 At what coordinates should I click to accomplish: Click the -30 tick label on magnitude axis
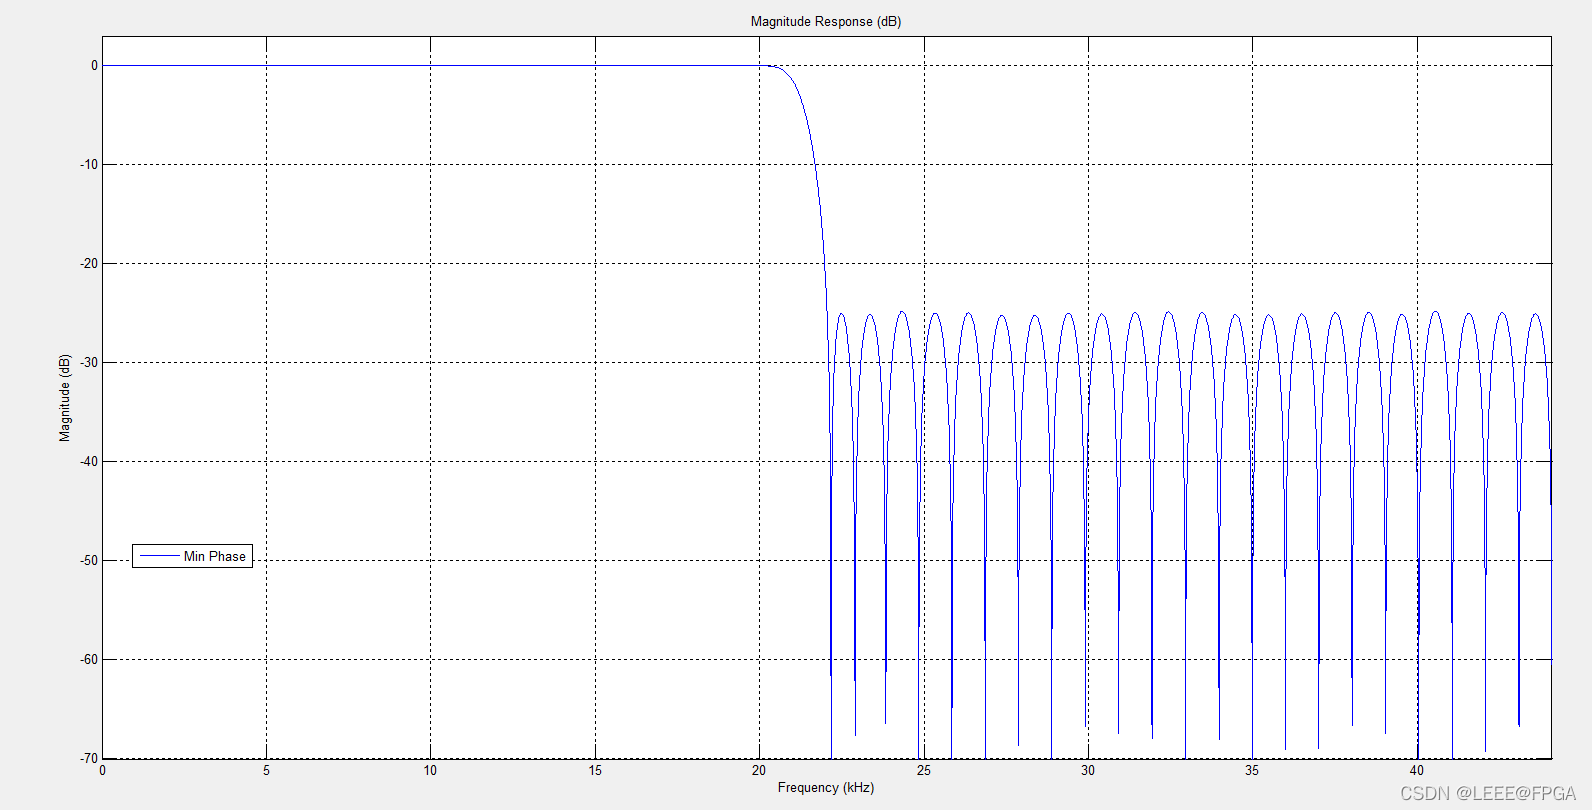pos(89,362)
